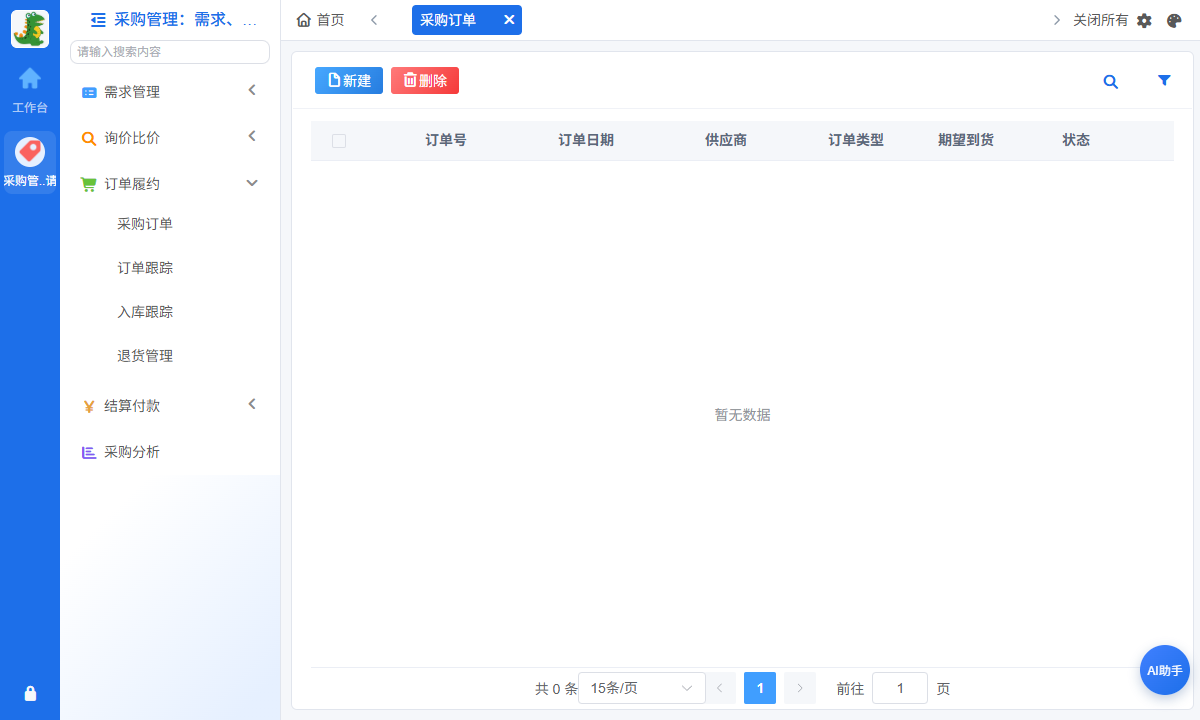Go to next page arrow
This screenshot has height=720, width=1200.
point(800,688)
